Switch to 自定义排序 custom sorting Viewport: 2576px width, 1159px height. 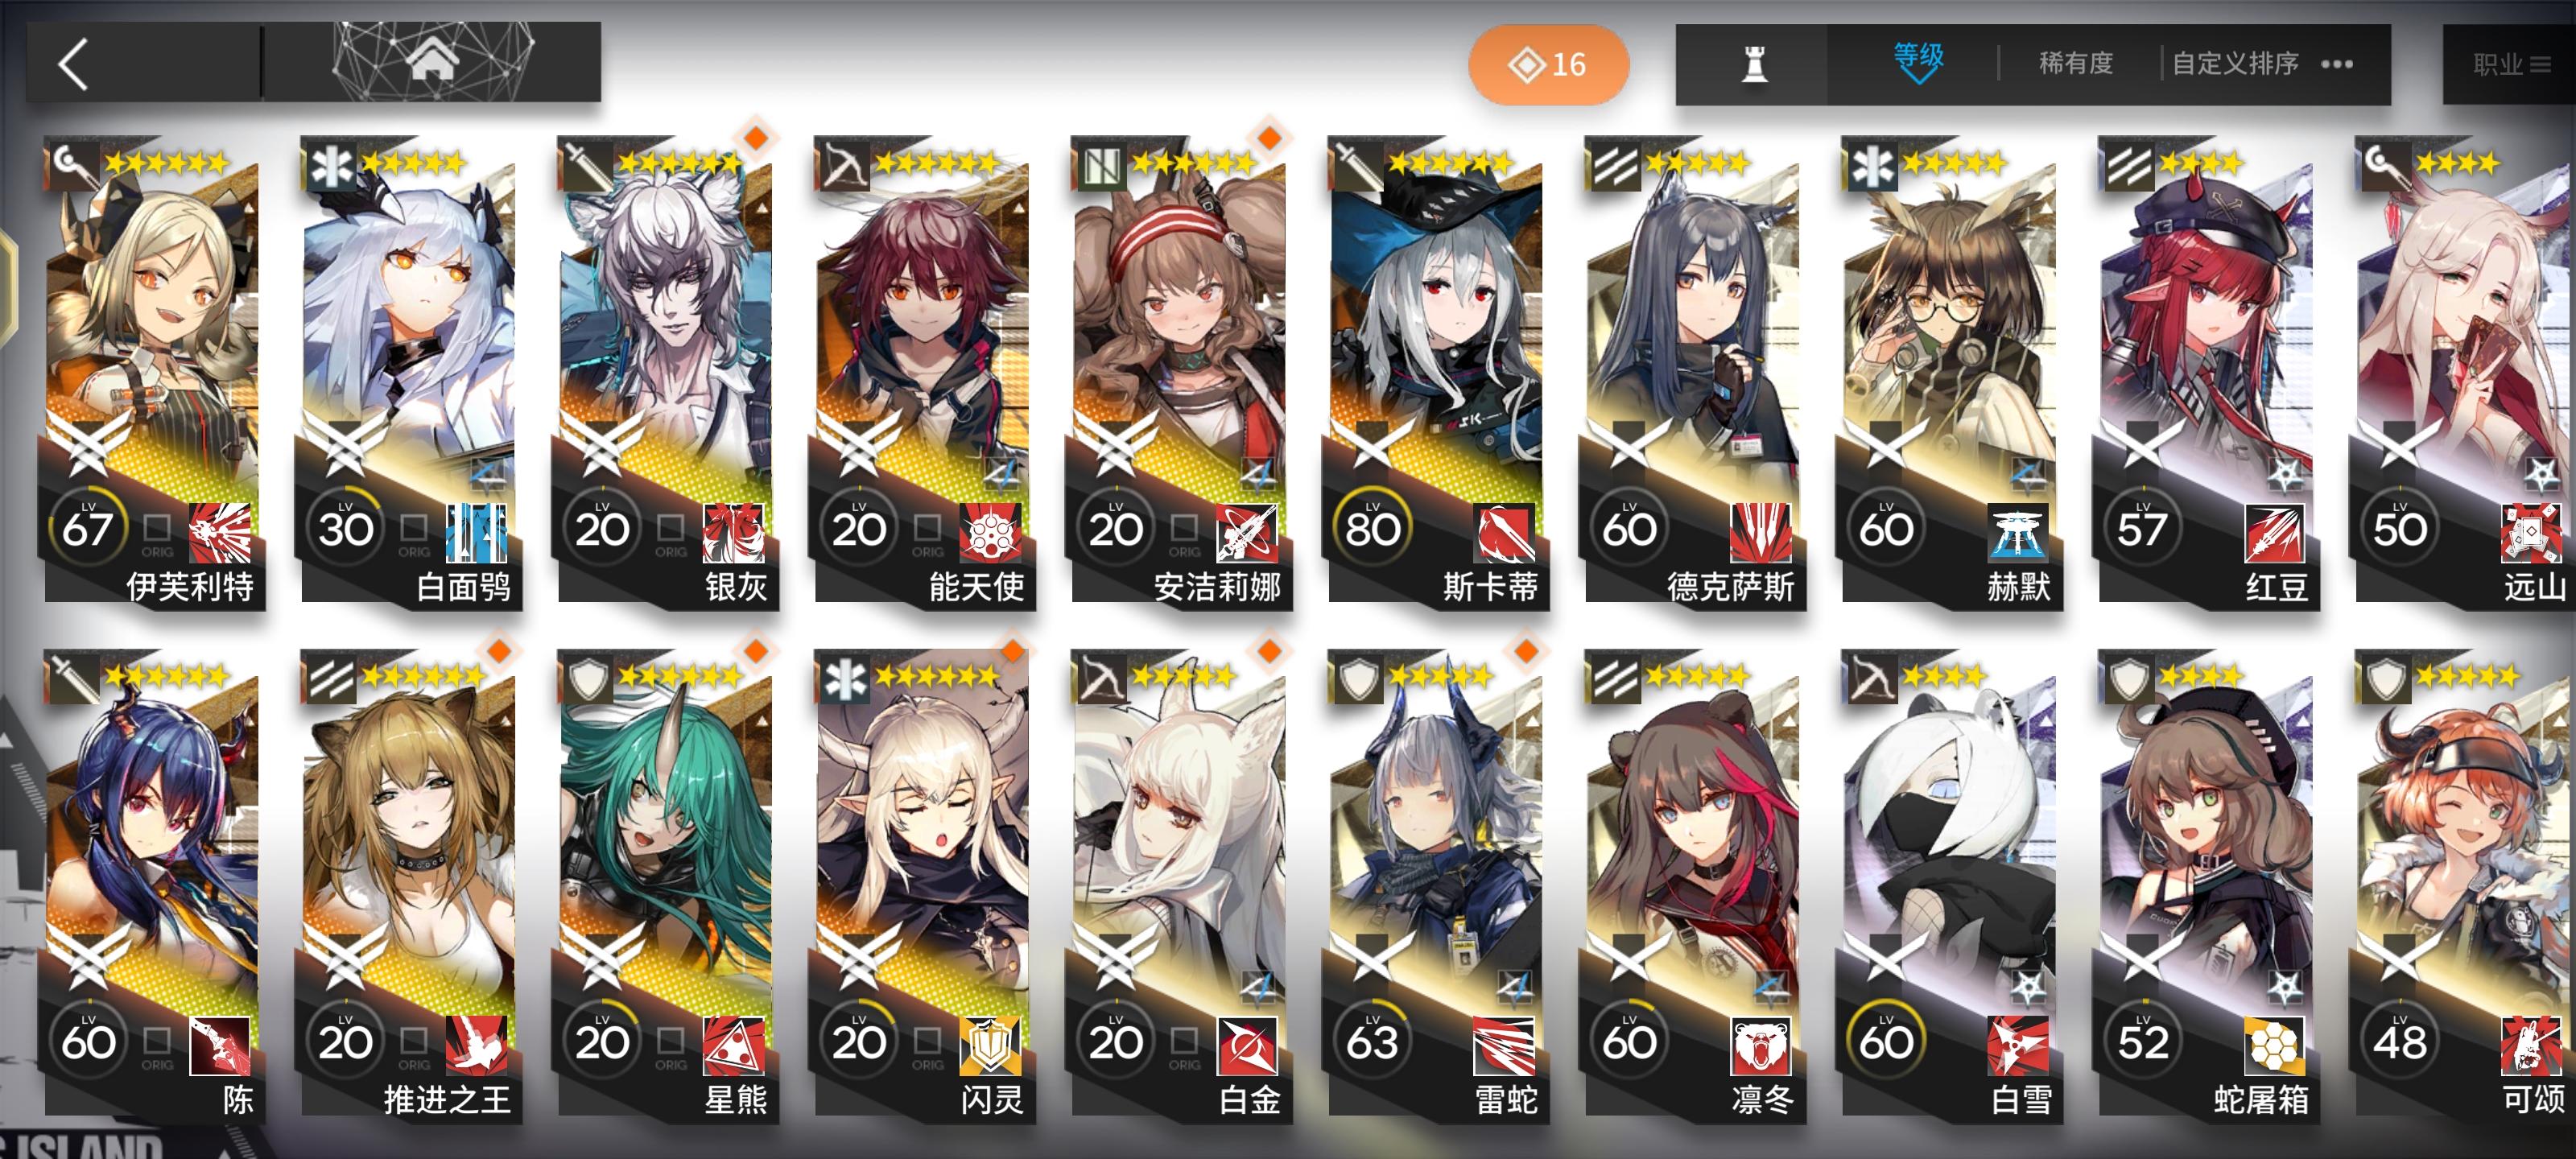point(2235,63)
